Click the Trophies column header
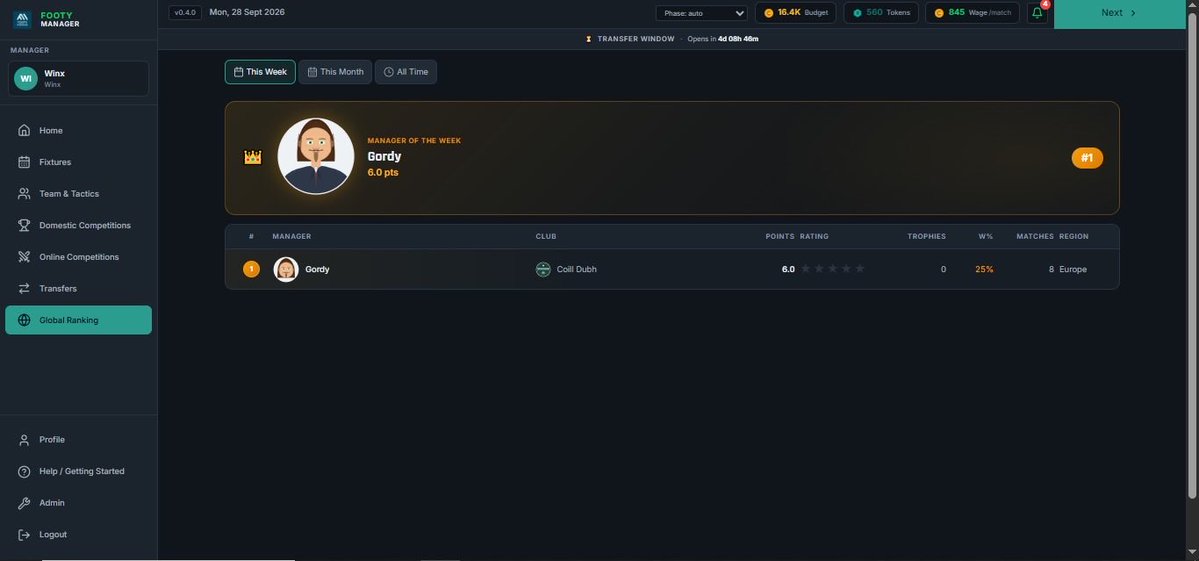This screenshot has height=561, width=1199. click(x=927, y=237)
